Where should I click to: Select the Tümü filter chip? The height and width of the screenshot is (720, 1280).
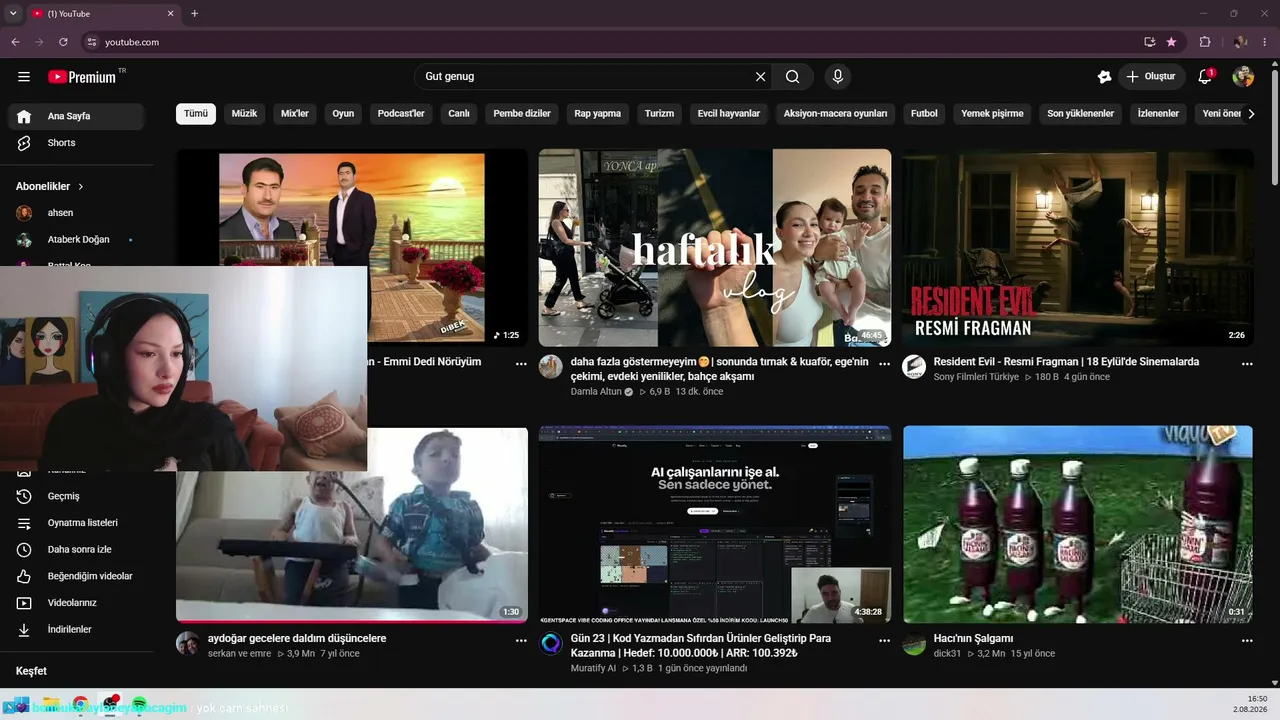coord(196,114)
